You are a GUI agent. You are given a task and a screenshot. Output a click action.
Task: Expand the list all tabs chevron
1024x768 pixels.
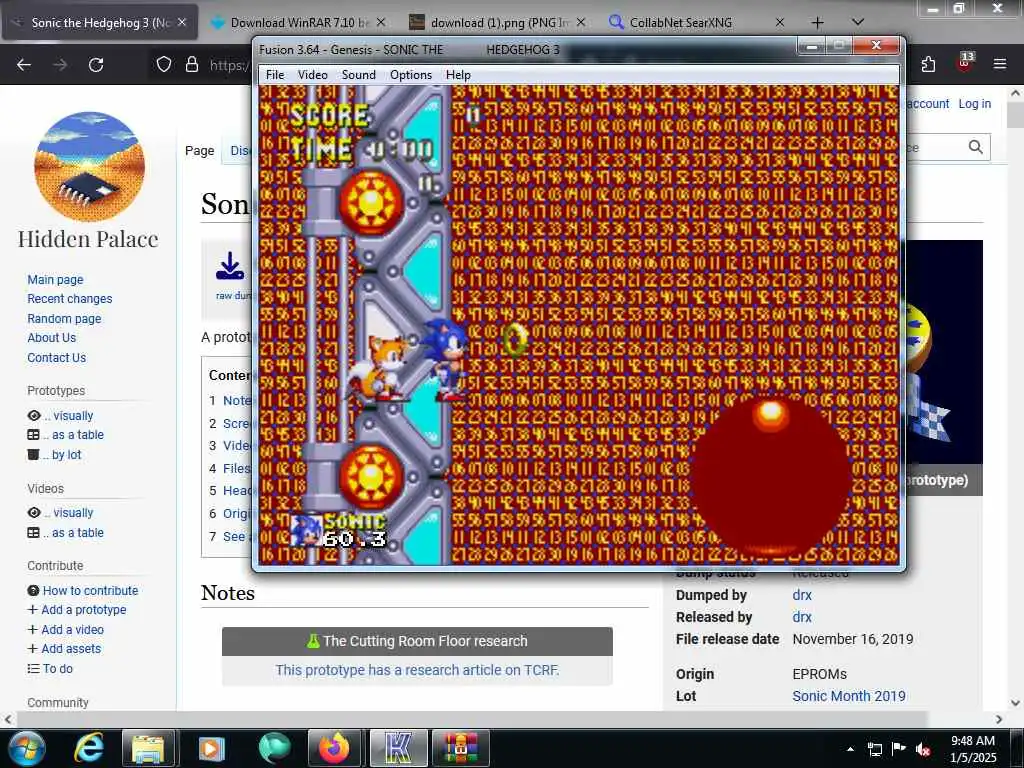click(858, 22)
